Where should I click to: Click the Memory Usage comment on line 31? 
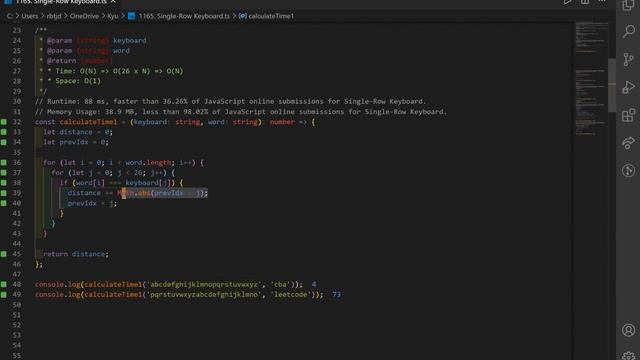pyautogui.click(x=241, y=111)
